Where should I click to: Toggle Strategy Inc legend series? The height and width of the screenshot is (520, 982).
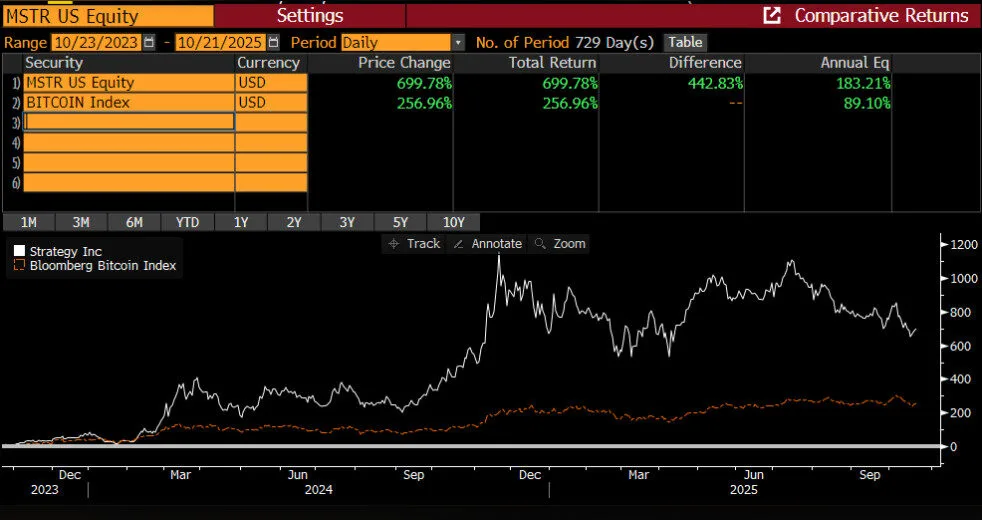[19, 251]
